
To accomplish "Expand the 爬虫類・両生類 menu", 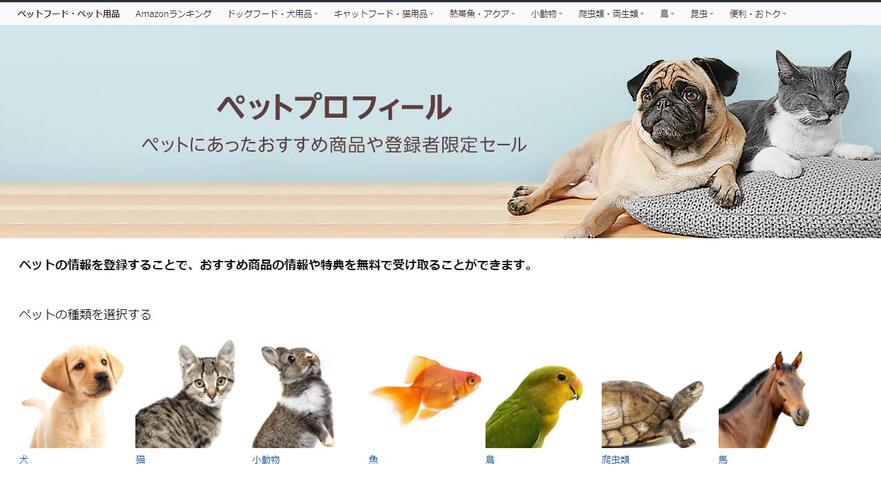I will tap(611, 13).
